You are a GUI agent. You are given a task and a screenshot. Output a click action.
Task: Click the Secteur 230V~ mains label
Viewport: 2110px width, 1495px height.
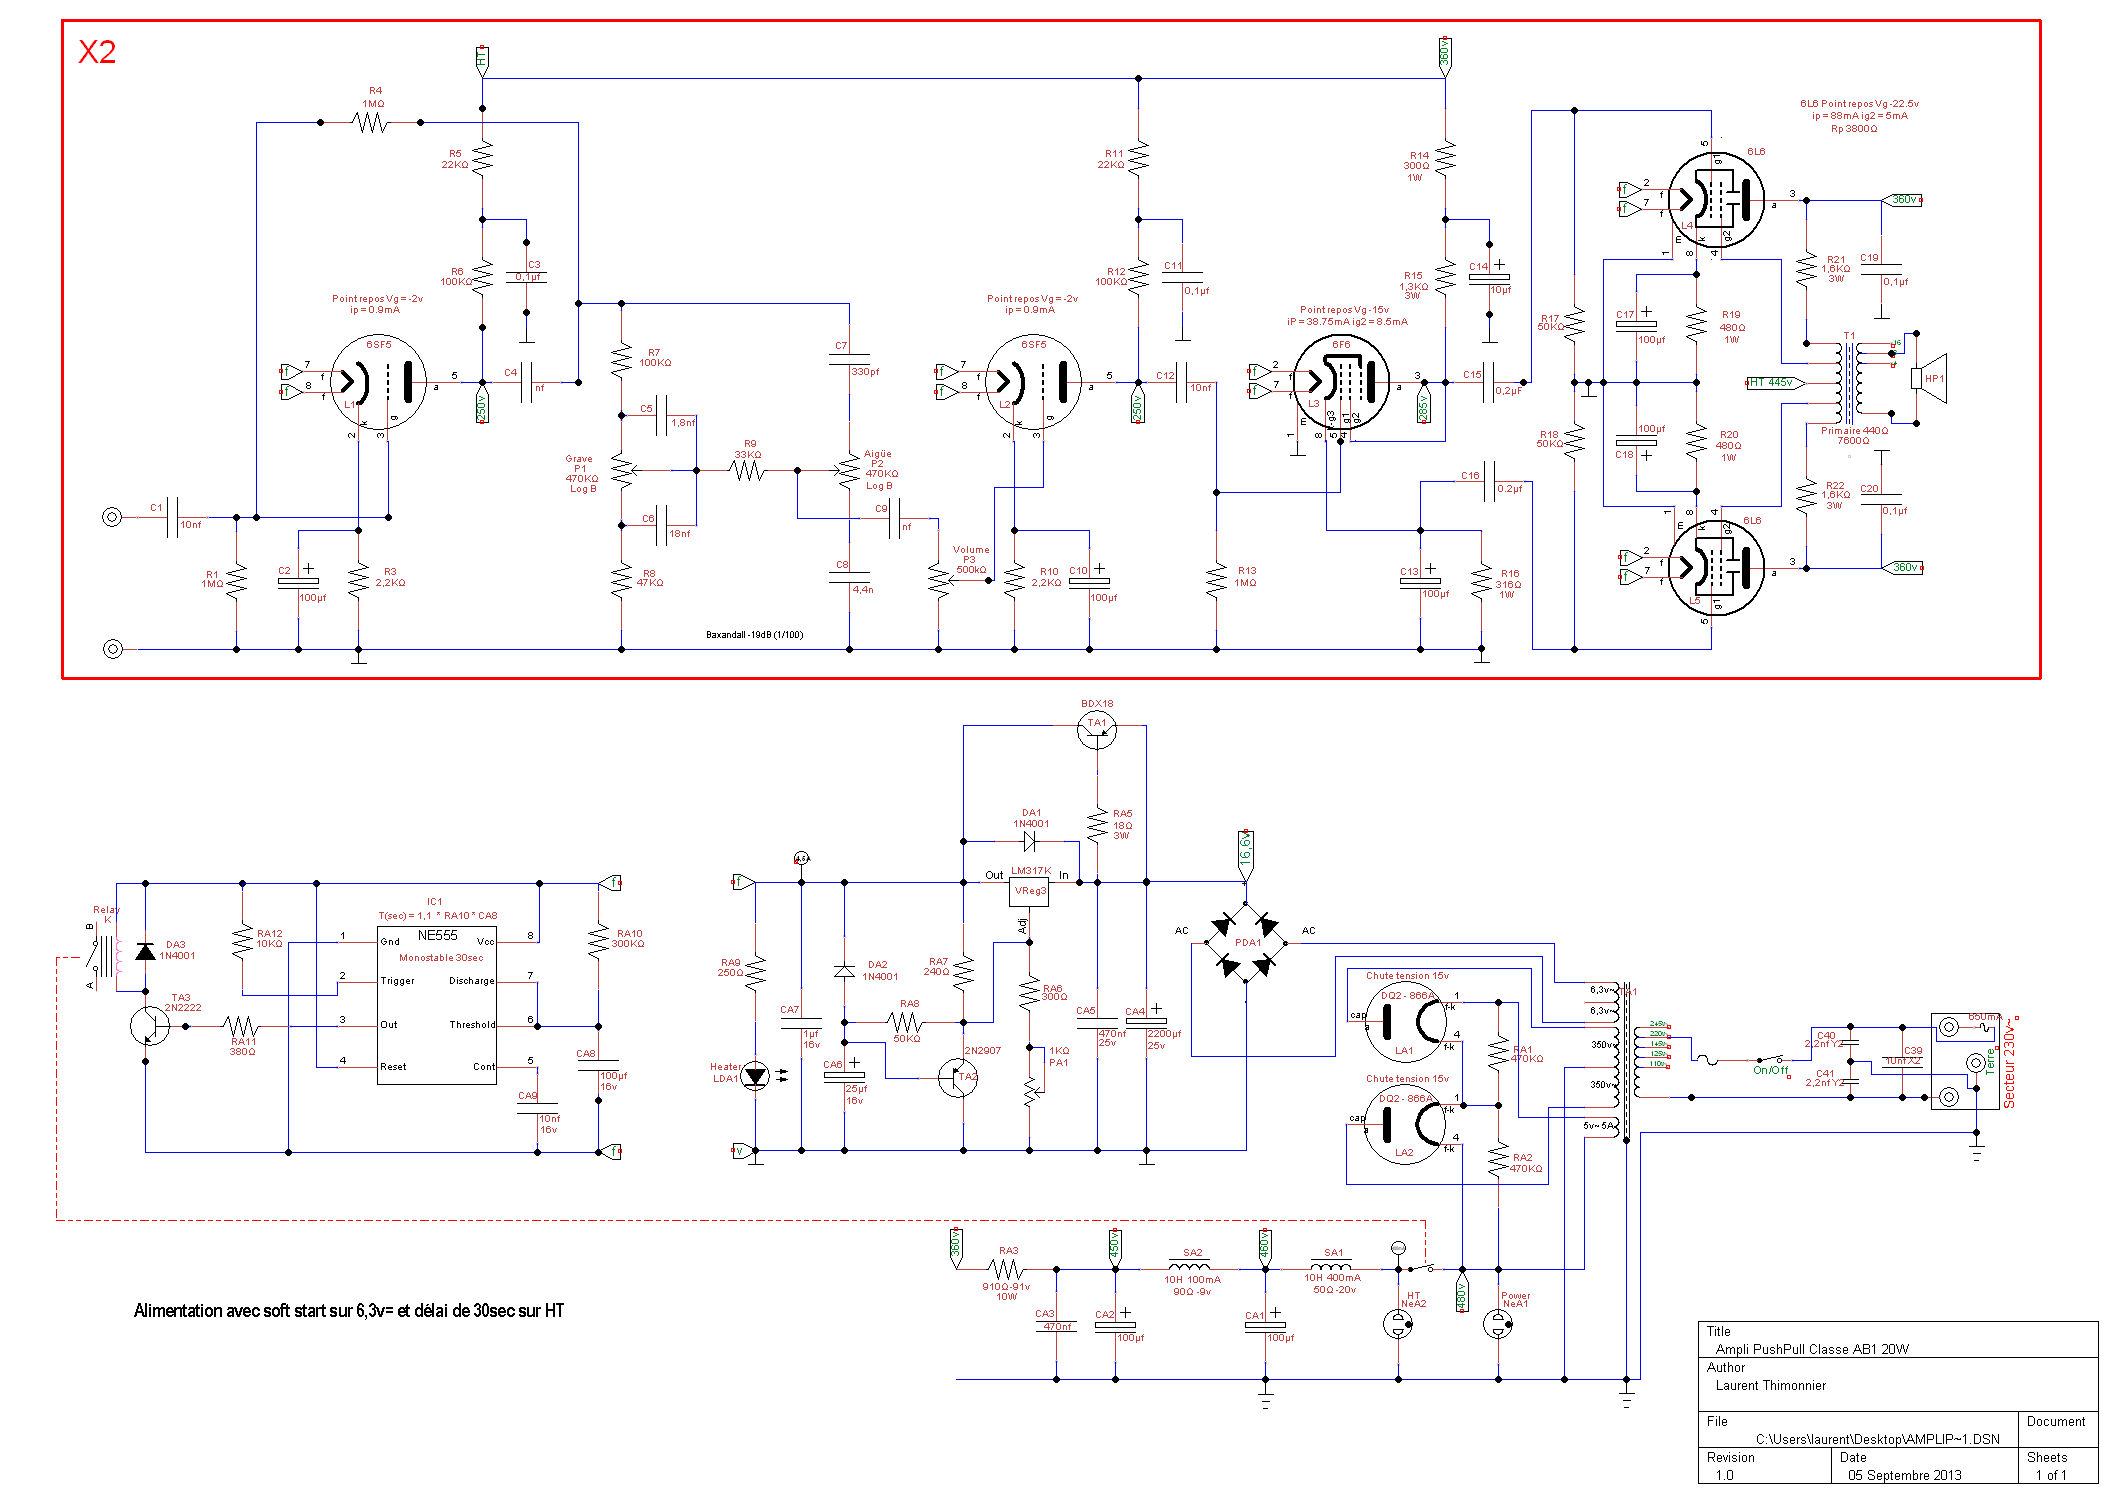2009,1062
